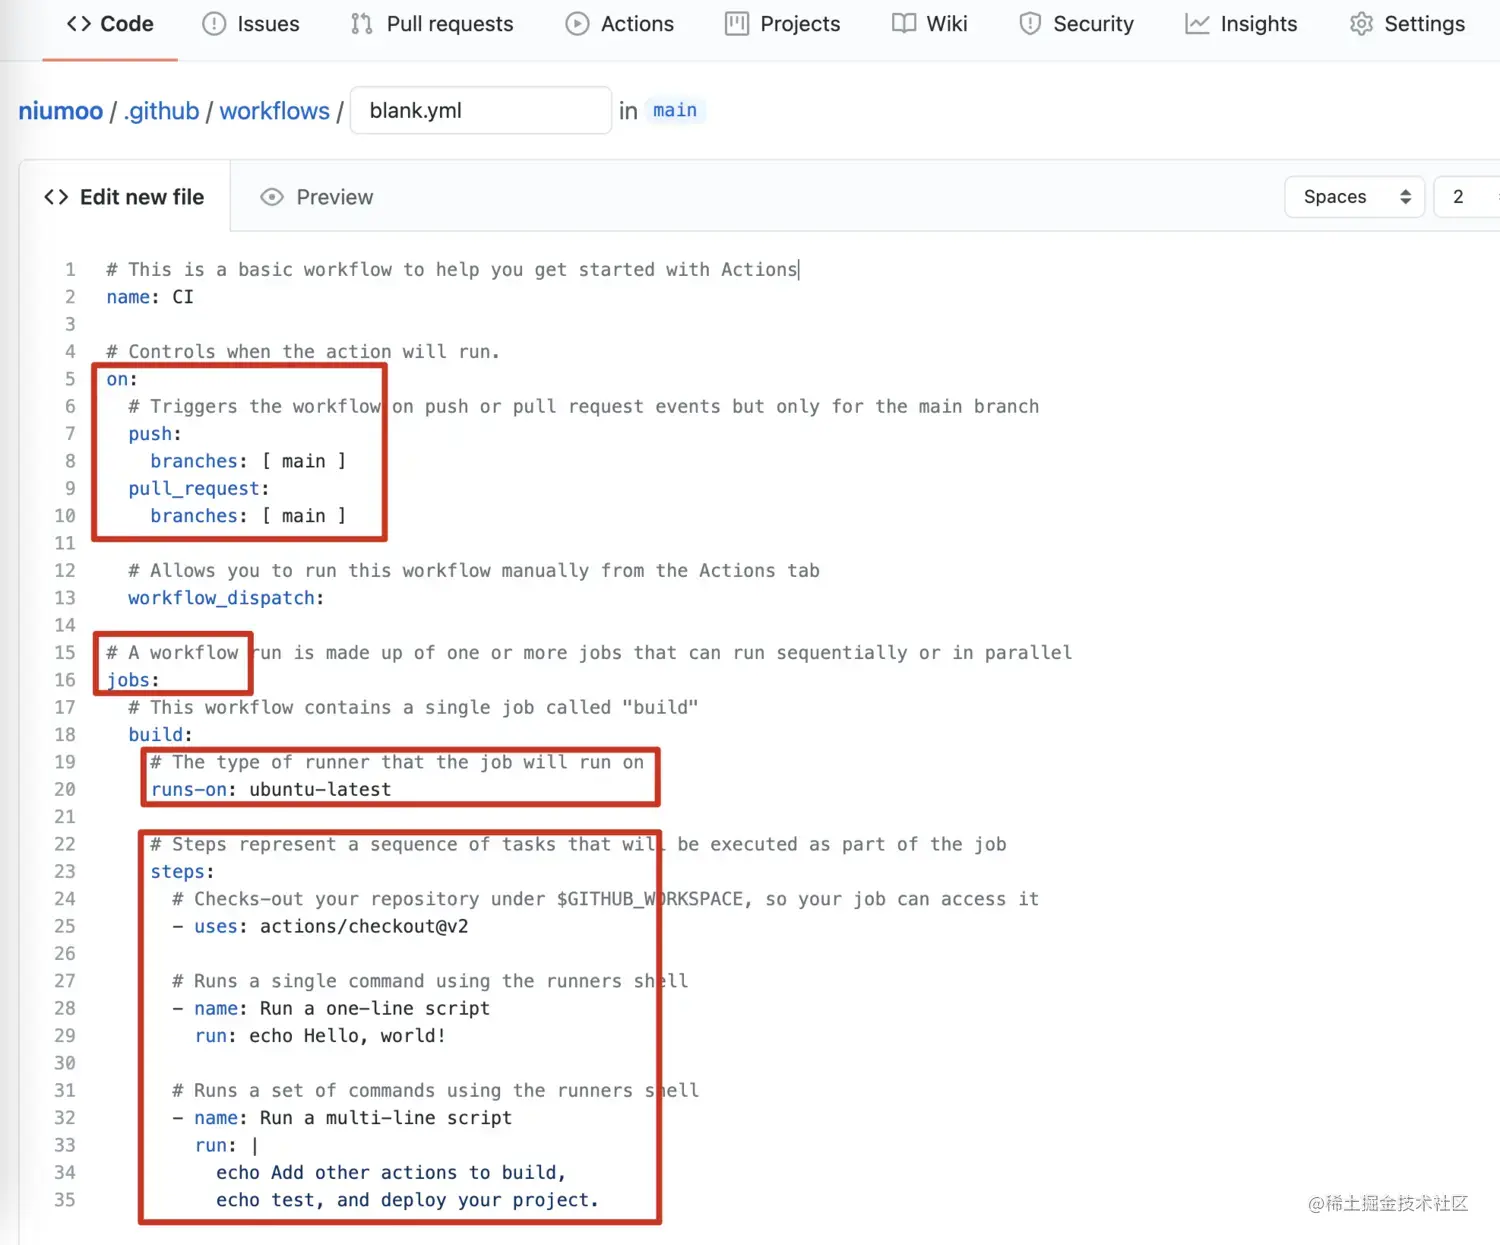
Task: Open the Issues tab
Action: pyautogui.click(x=251, y=24)
